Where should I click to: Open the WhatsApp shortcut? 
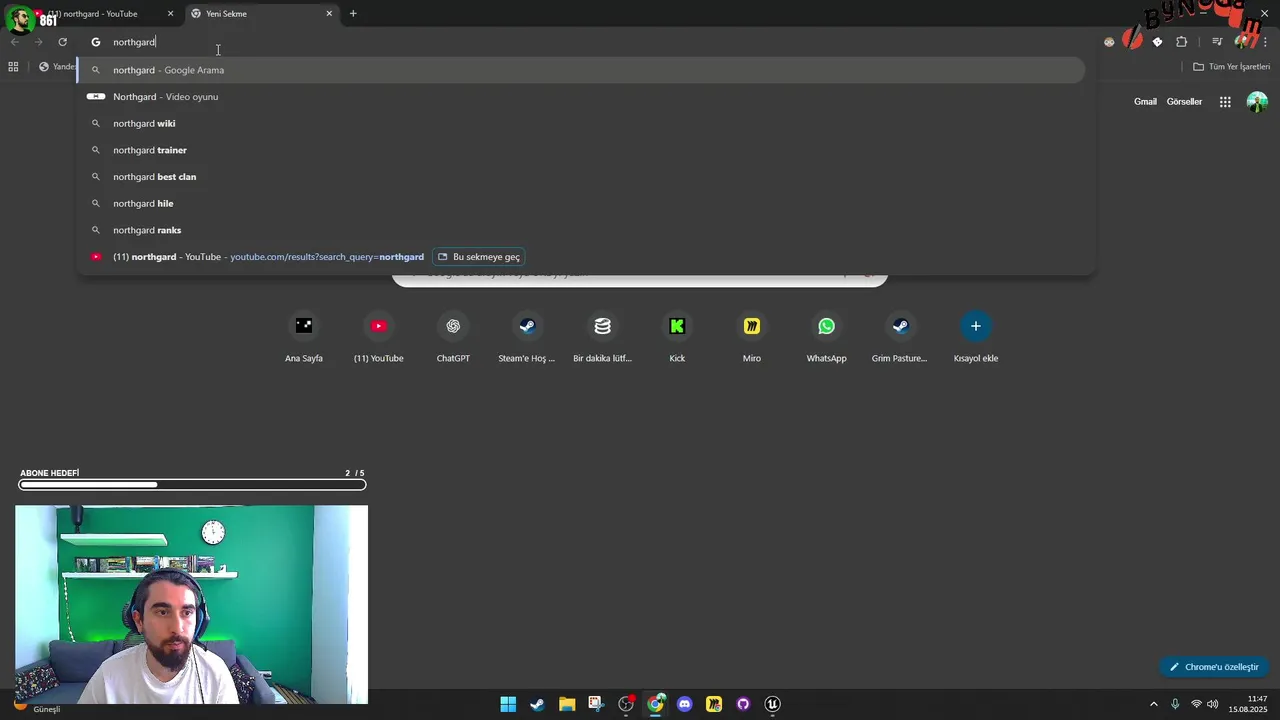pyautogui.click(x=826, y=338)
